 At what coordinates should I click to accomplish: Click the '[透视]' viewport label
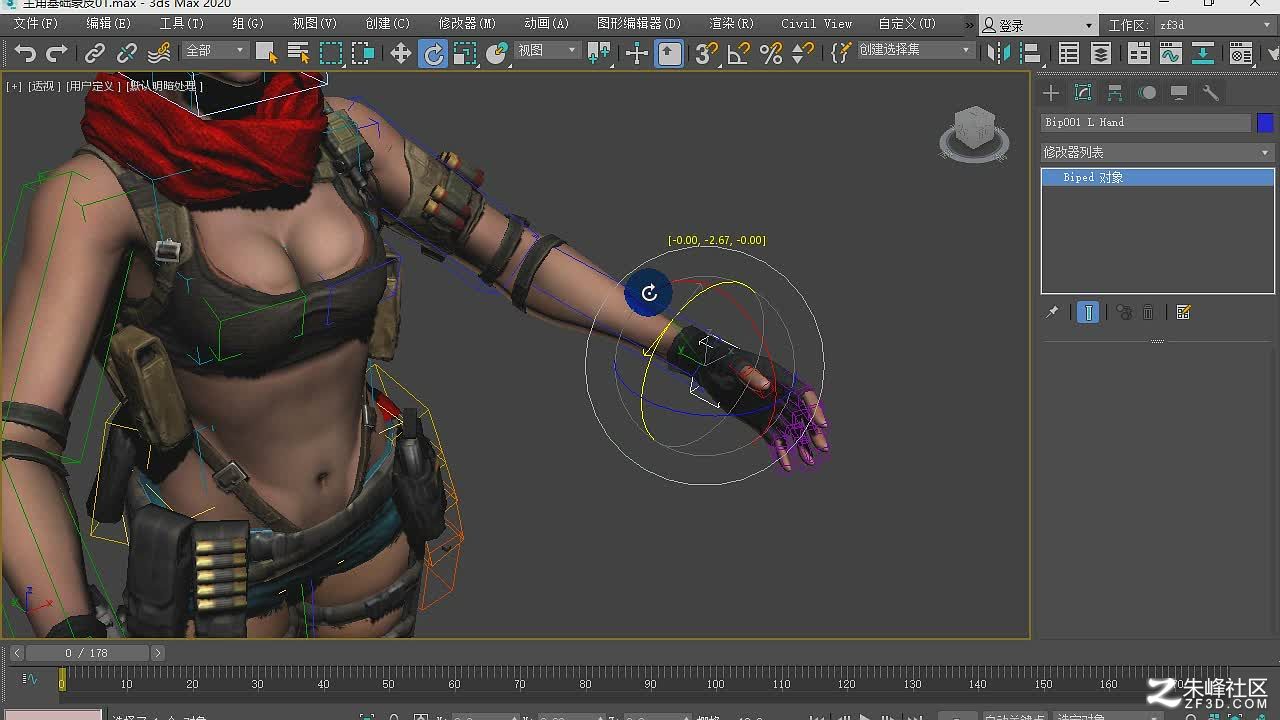[43, 86]
